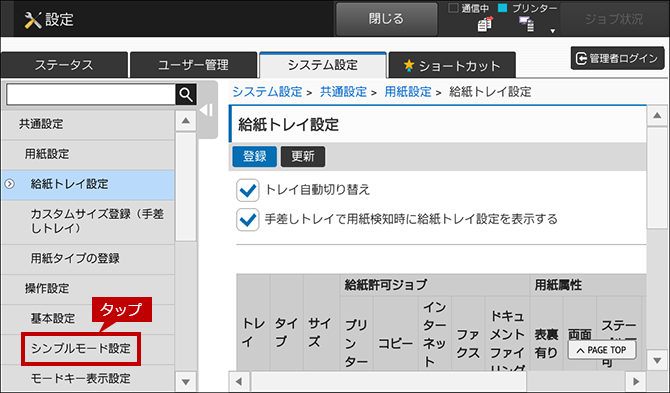Toggle 手差しトレイで用紙検知時 checkbox

[247, 220]
